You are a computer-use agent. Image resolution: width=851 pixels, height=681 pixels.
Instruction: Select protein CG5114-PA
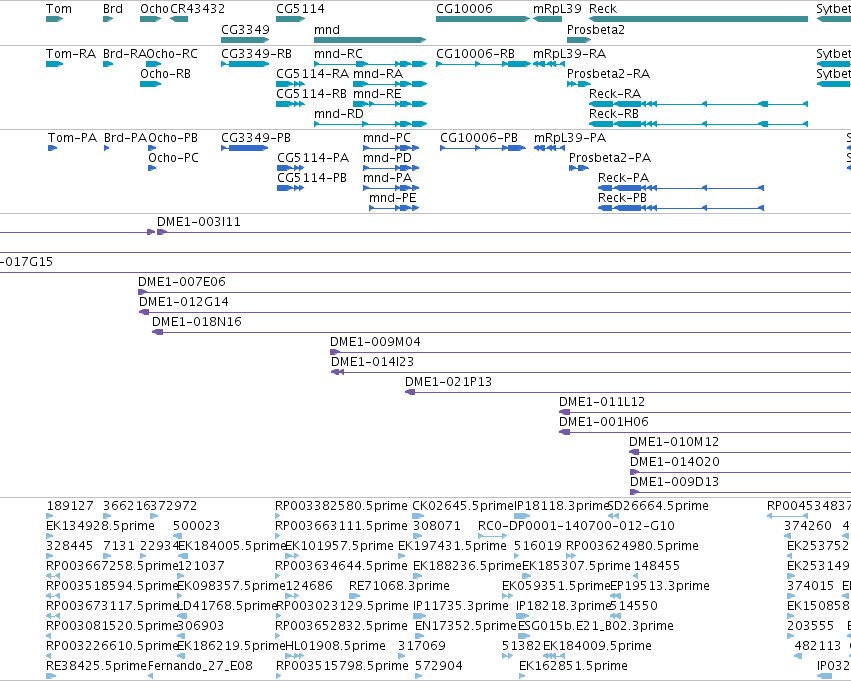click(290, 168)
